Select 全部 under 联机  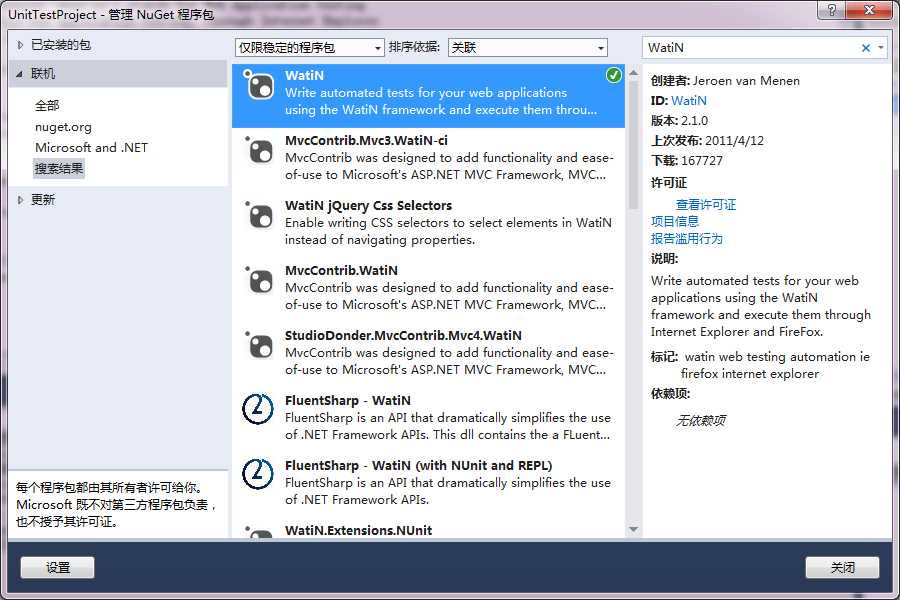47,106
